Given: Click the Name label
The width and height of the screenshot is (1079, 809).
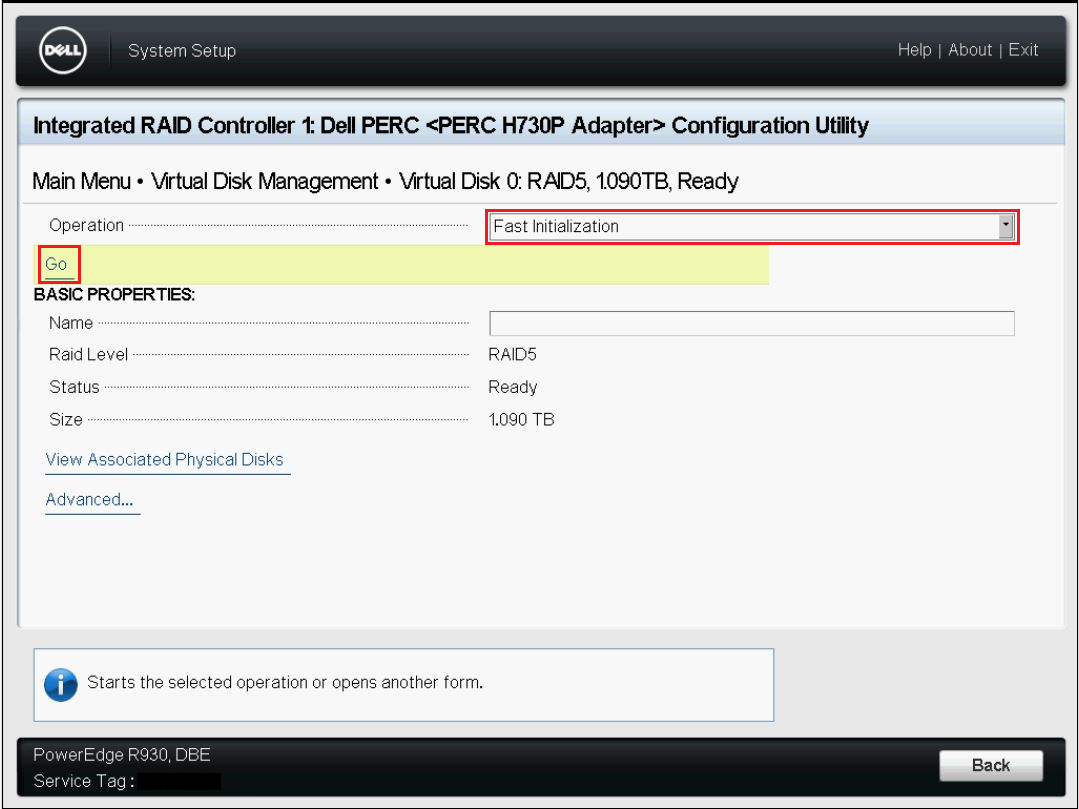Looking at the screenshot, I should (x=71, y=323).
